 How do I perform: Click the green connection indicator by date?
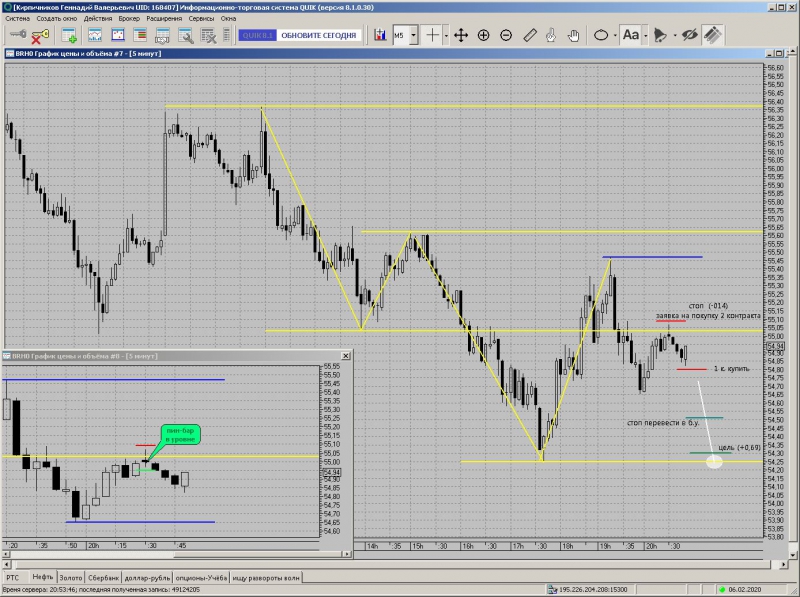point(722,589)
